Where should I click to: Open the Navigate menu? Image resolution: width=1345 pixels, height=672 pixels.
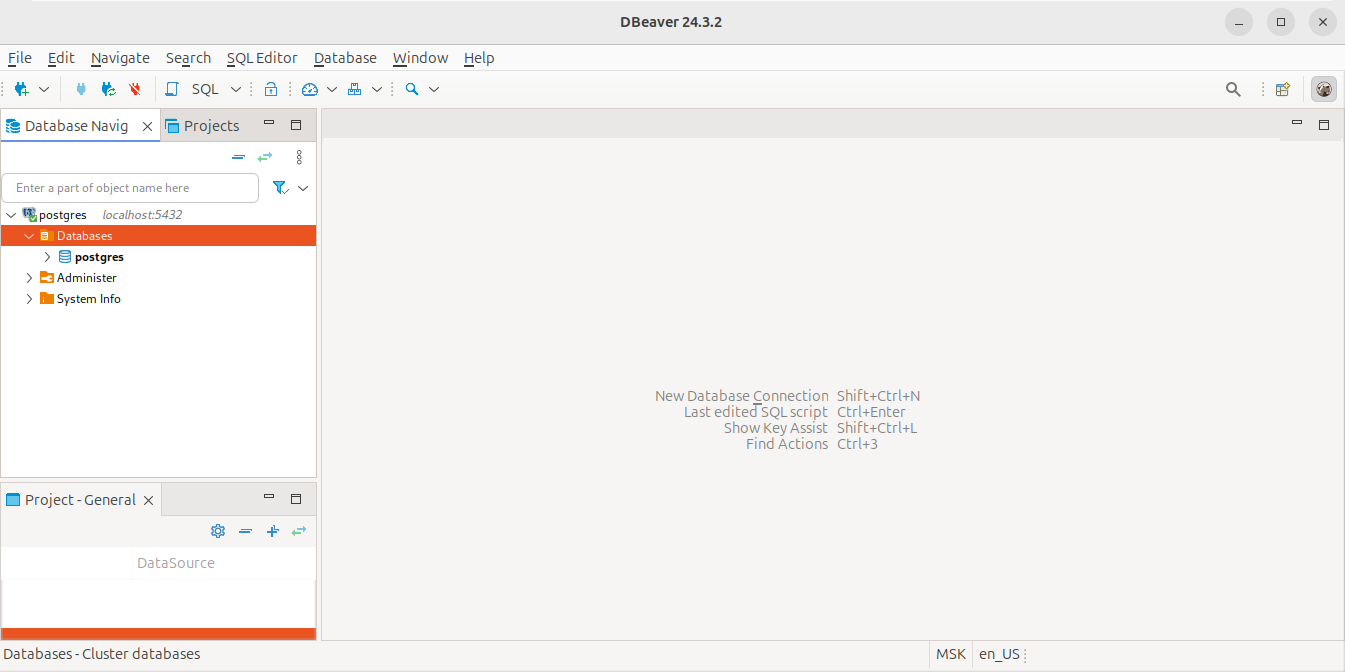click(x=120, y=58)
